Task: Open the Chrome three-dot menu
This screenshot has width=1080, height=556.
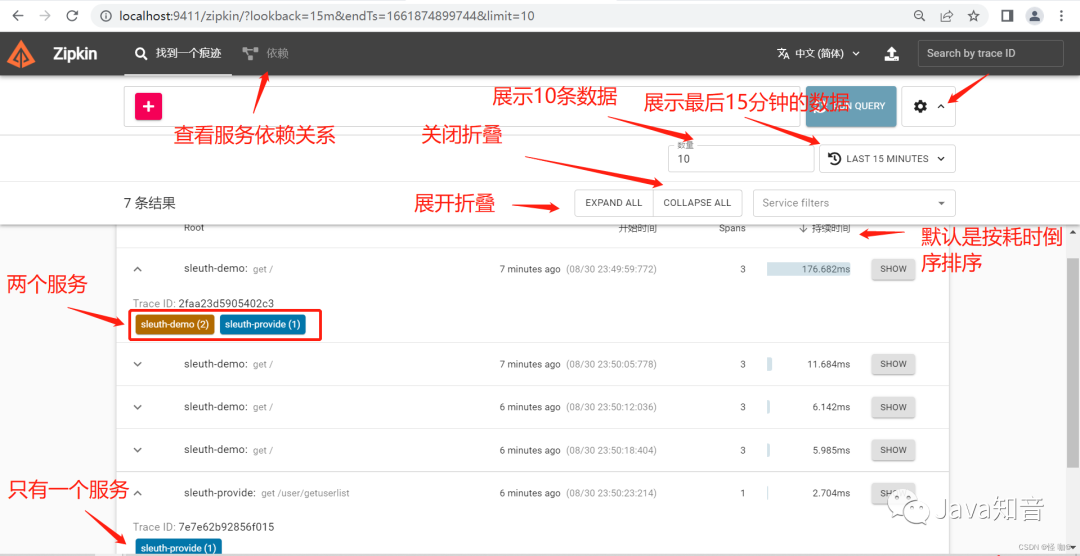Action: pos(1061,16)
